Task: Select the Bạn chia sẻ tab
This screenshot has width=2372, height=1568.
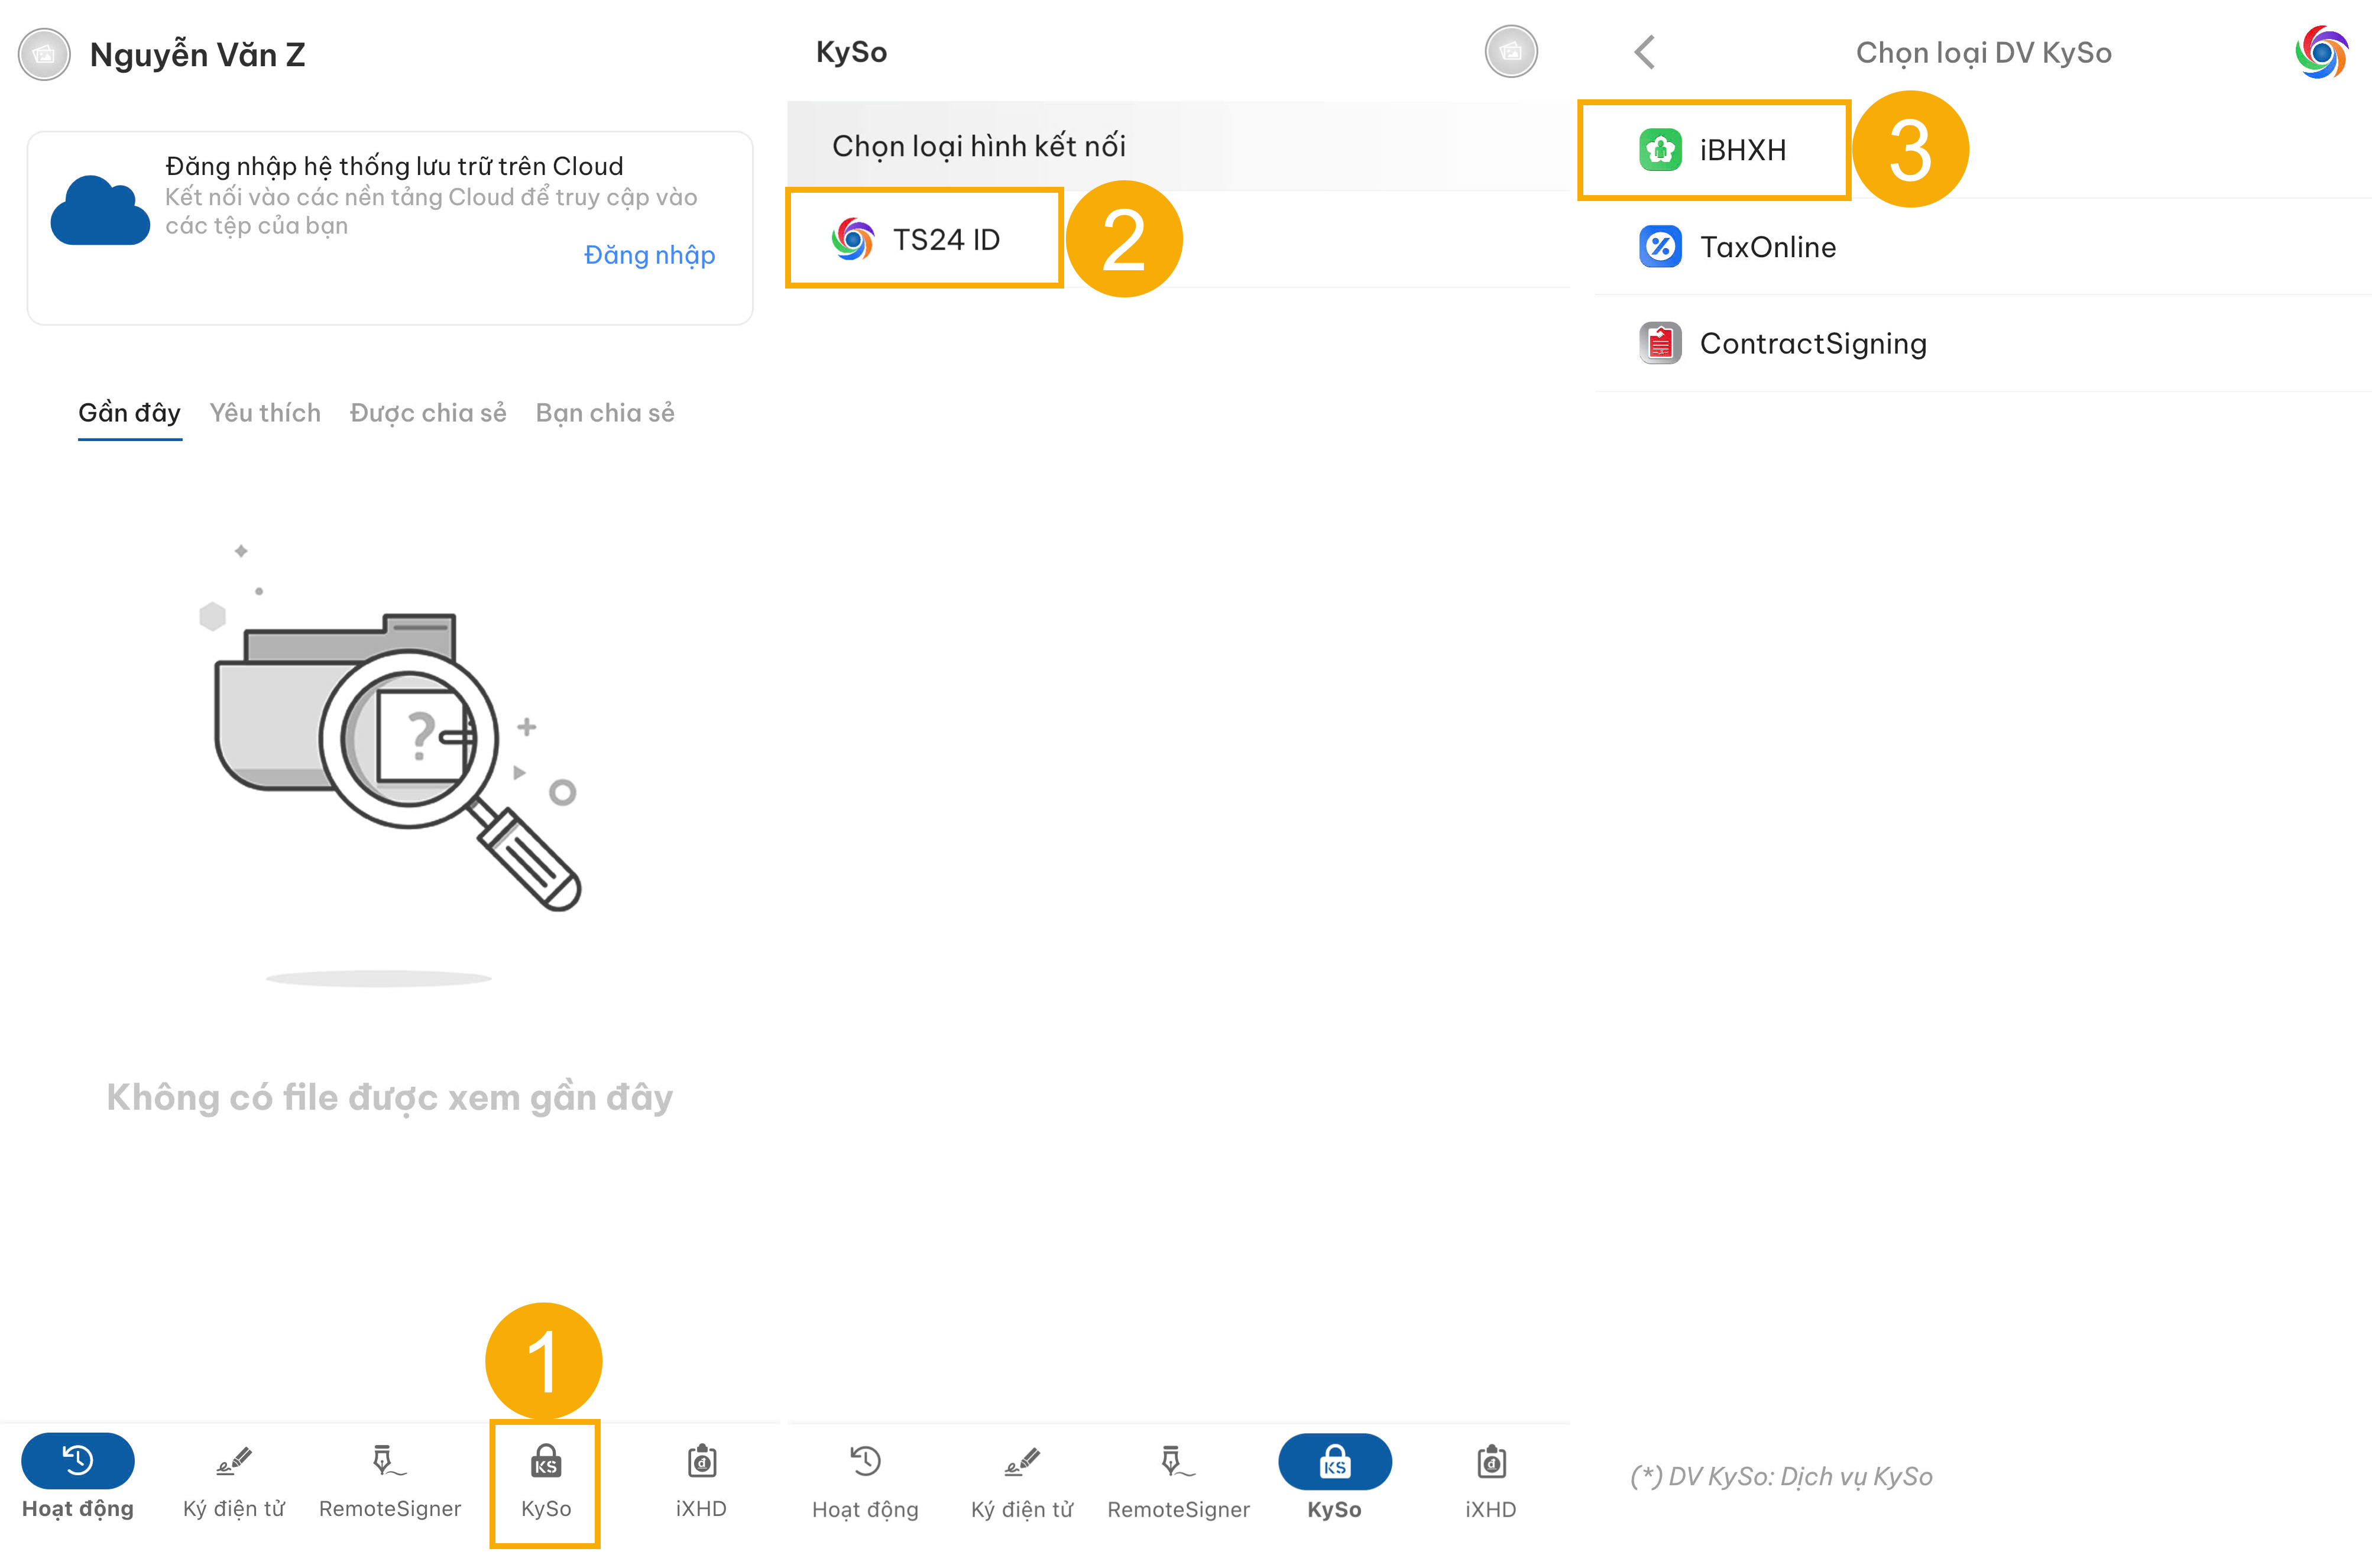Action: tap(605, 413)
